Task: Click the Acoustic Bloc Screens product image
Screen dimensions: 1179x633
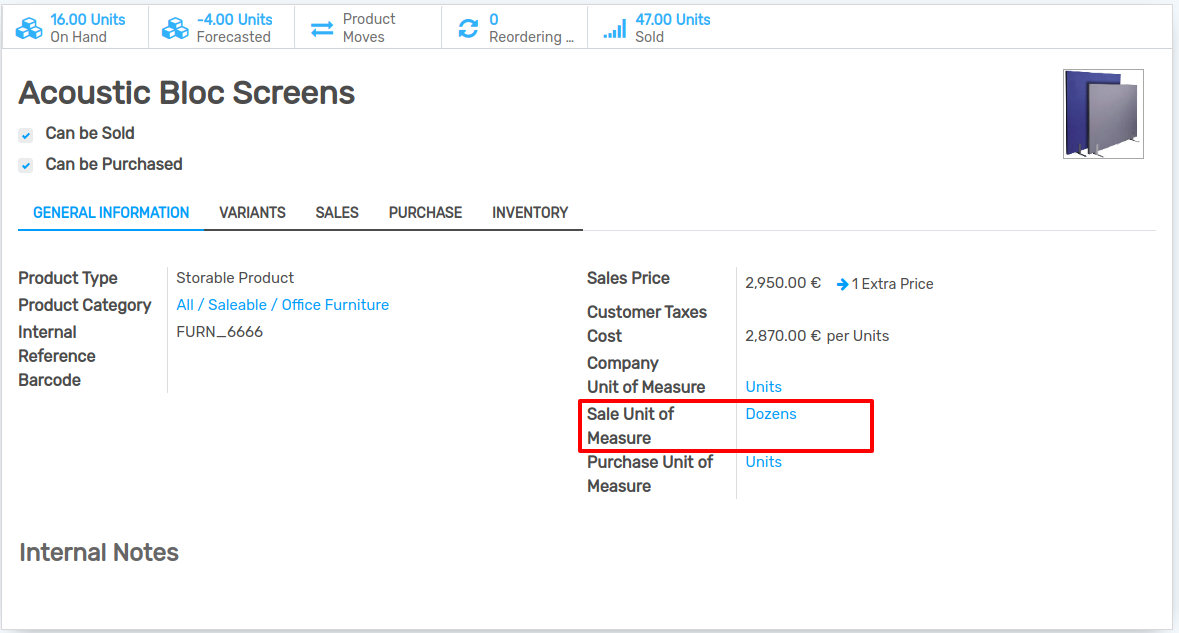Action: click(x=1103, y=113)
